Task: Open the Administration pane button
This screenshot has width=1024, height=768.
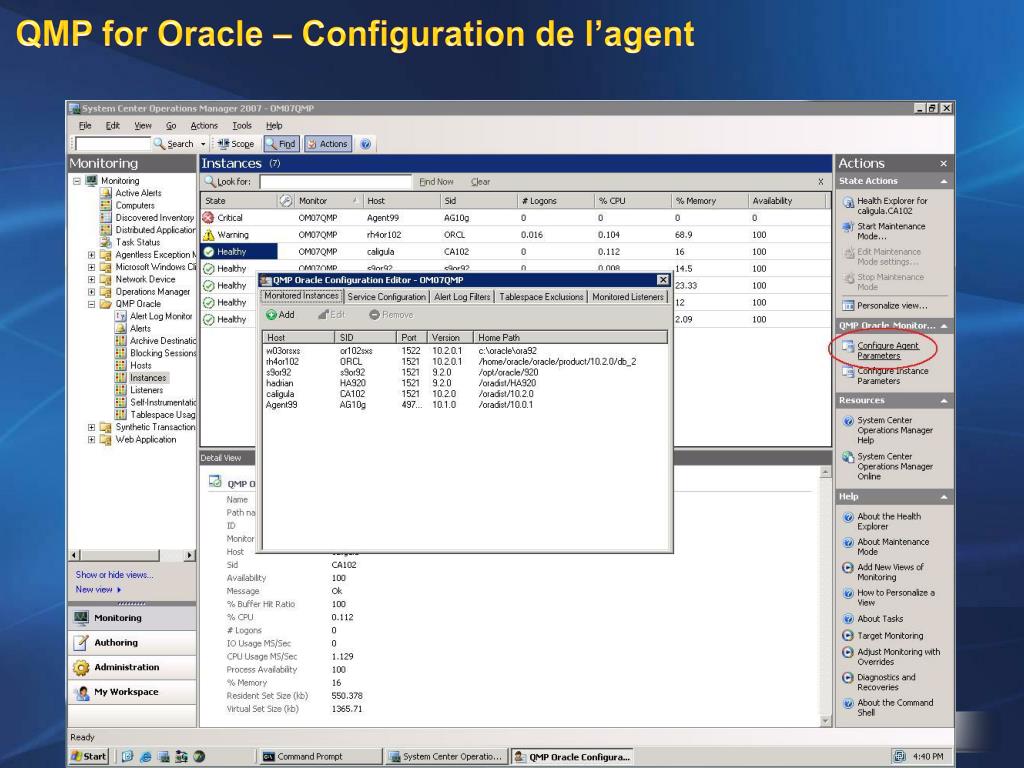Action: tap(132, 667)
